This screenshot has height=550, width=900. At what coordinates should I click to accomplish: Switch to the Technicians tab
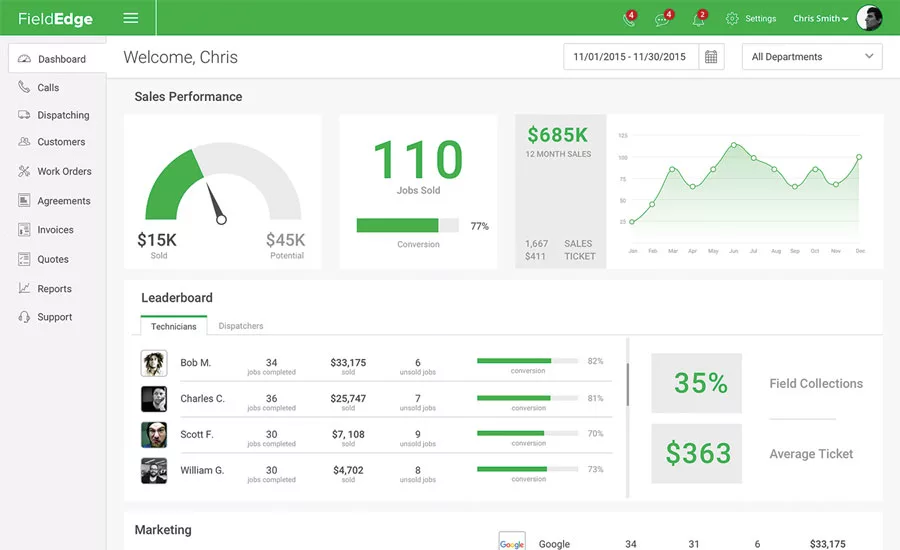click(x=173, y=326)
